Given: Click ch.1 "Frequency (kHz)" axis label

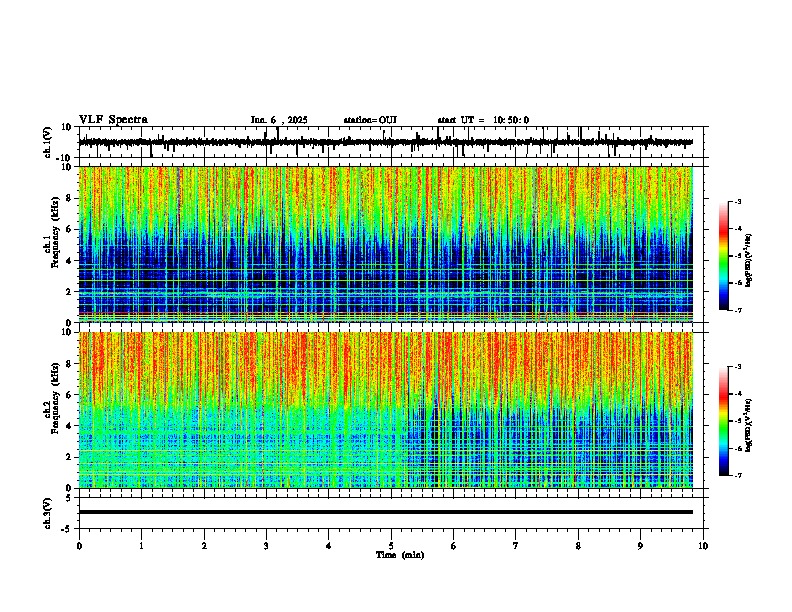Looking at the screenshot, I should coord(55,233).
